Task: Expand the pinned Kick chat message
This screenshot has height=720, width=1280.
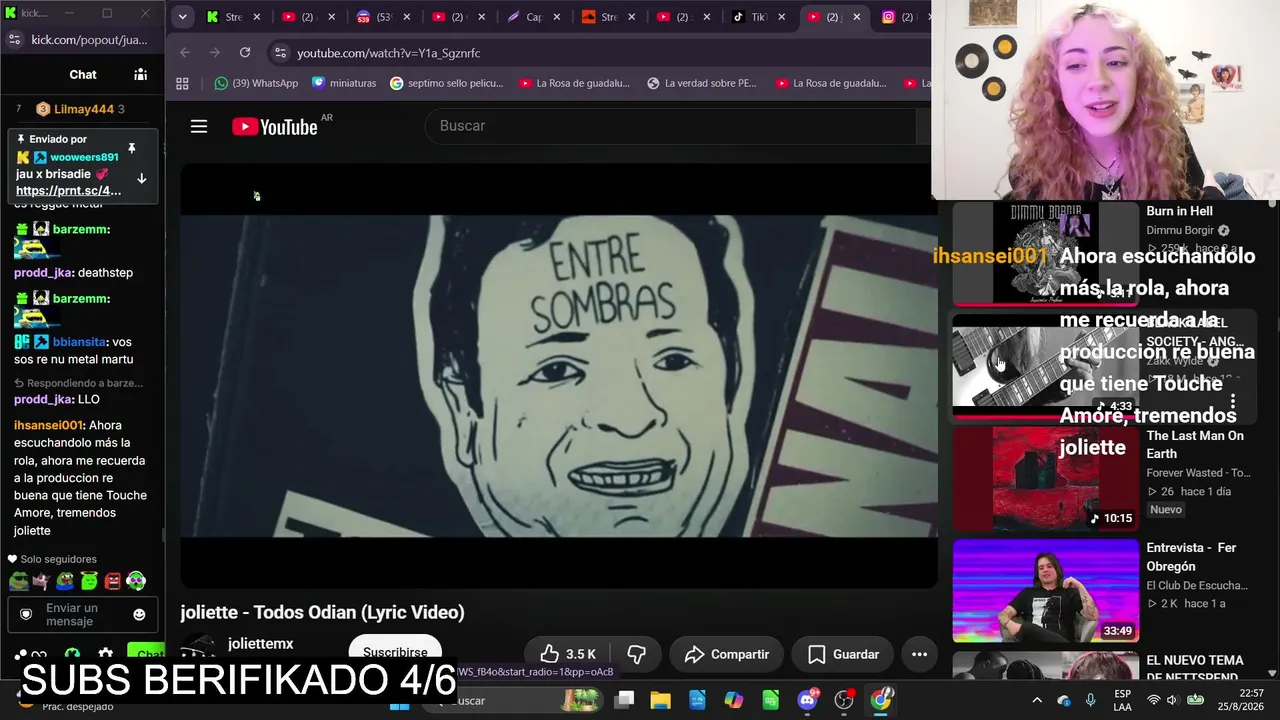Action: click(x=141, y=179)
